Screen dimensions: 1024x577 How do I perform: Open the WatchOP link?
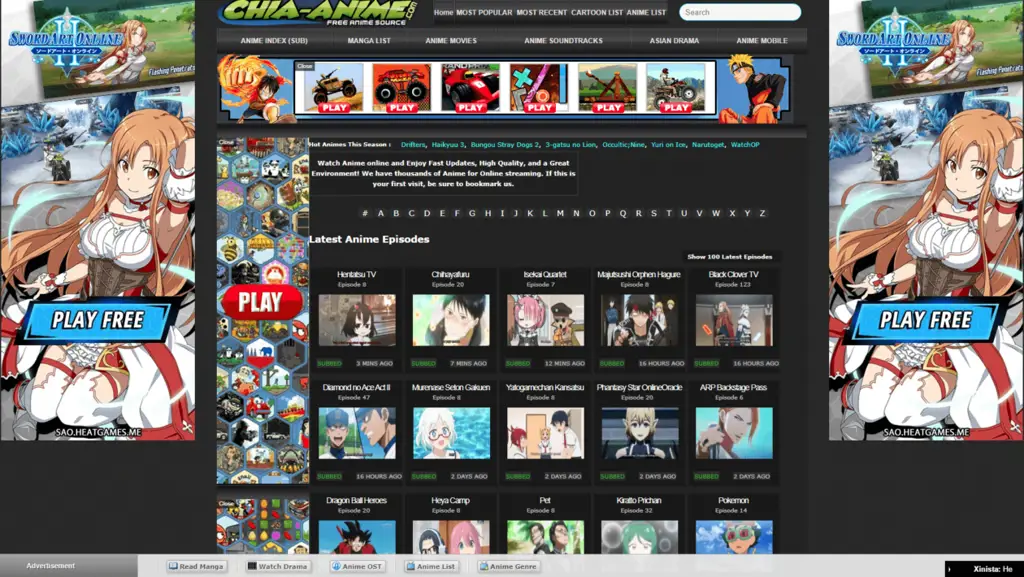[745, 145]
